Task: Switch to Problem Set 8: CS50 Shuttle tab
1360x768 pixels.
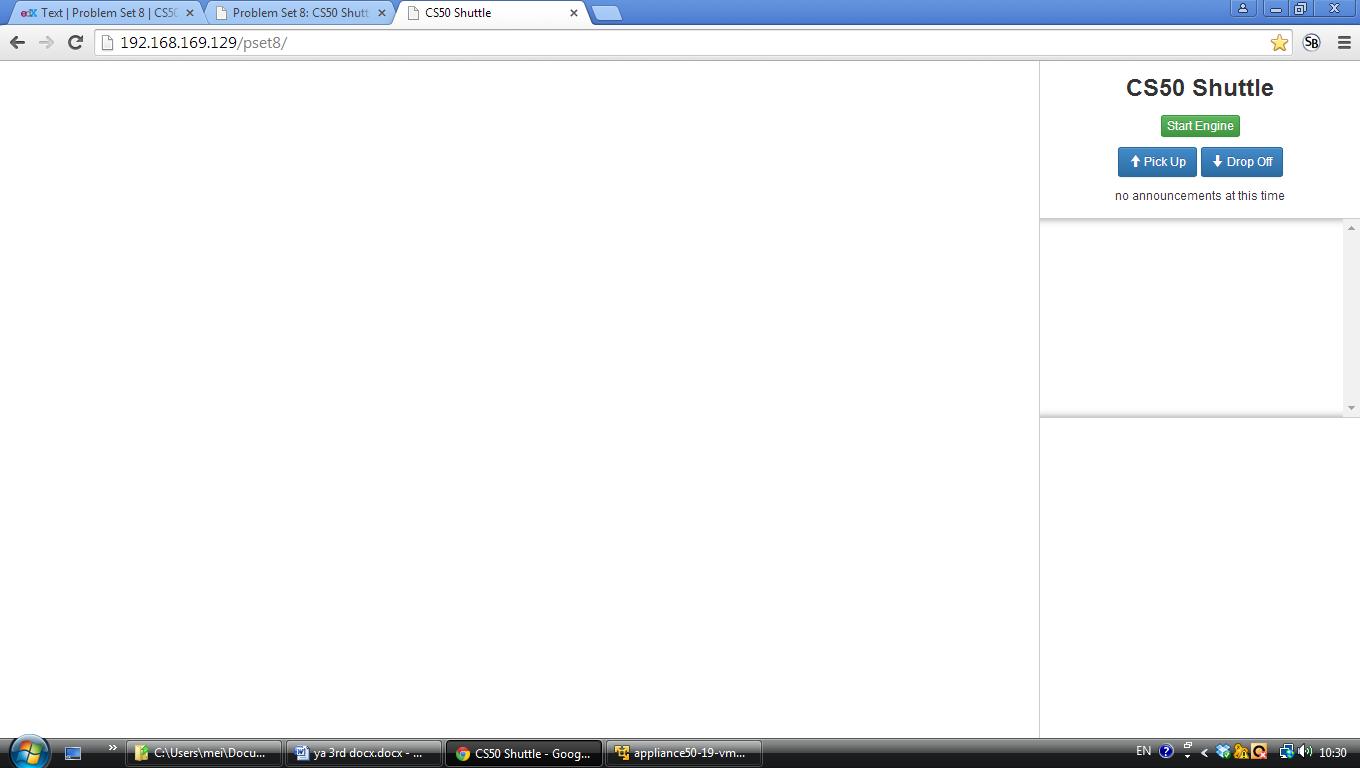Action: coord(300,13)
